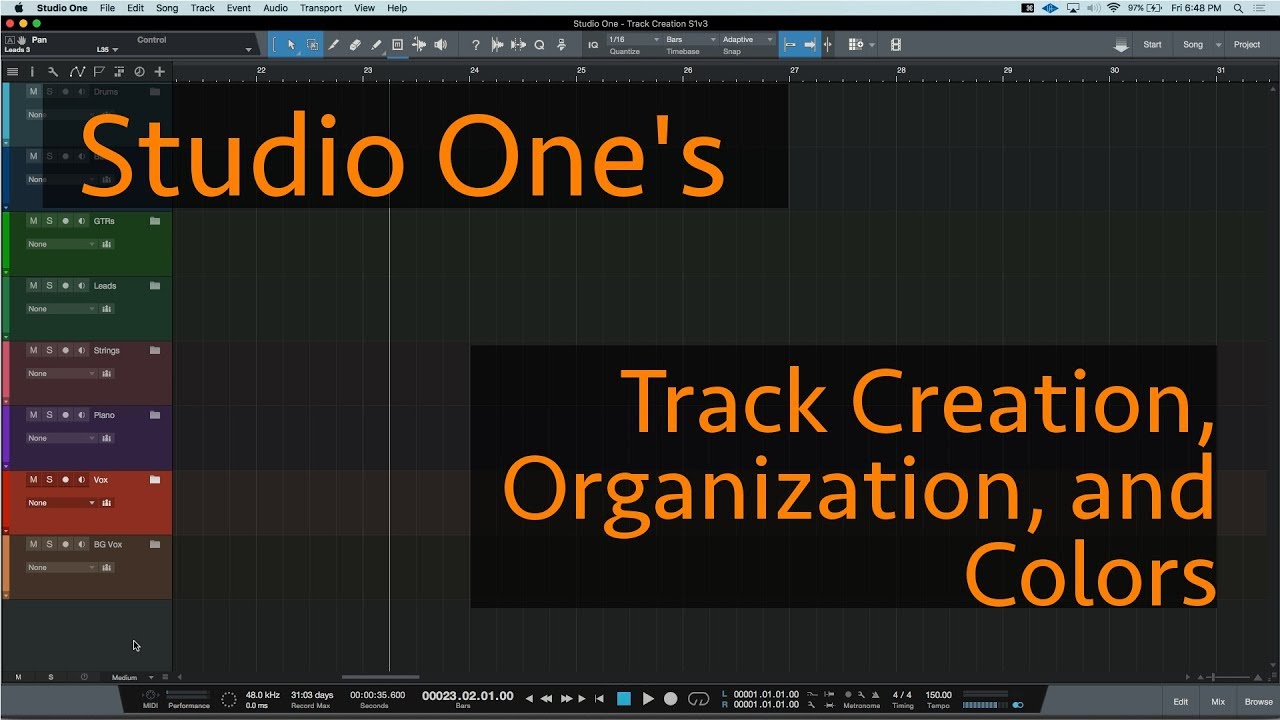Click the wrench track options icon

(53, 72)
